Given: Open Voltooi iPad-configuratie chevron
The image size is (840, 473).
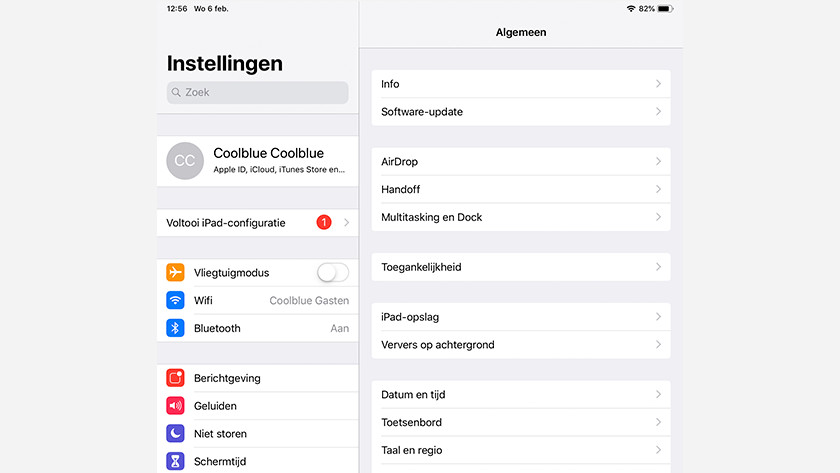Looking at the screenshot, I should click(x=347, y=222).
